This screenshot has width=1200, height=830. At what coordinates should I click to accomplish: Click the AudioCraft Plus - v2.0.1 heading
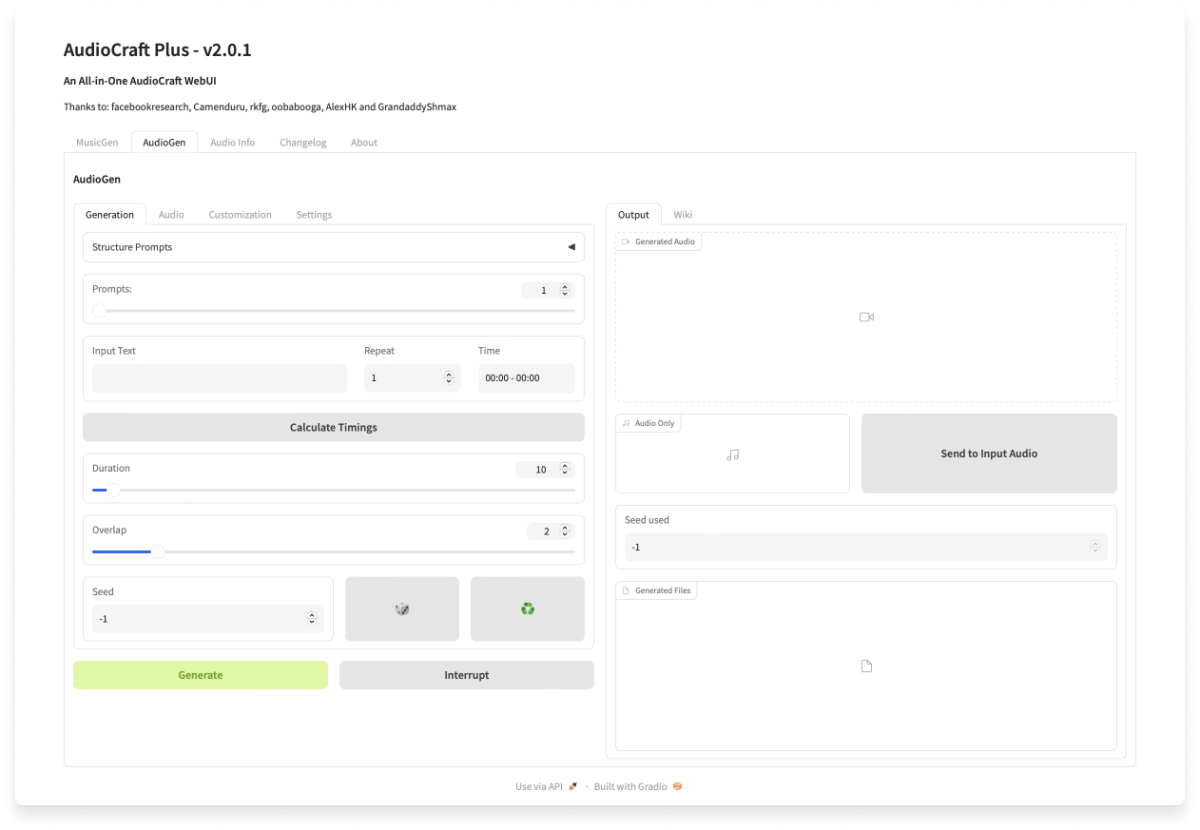click(157, 50)
